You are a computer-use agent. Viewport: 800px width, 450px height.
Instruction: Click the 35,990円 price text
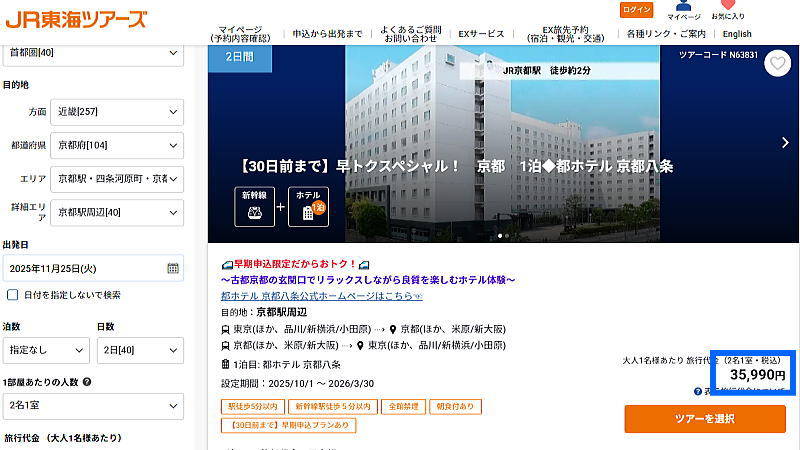[x=757, y=374]
